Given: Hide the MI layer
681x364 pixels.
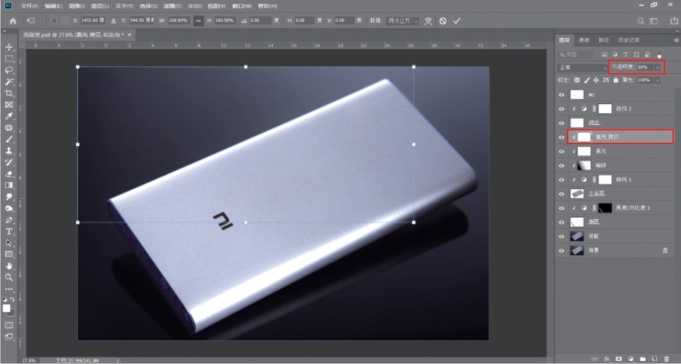Looking at the screenshot, I should (x=562, y=95).
